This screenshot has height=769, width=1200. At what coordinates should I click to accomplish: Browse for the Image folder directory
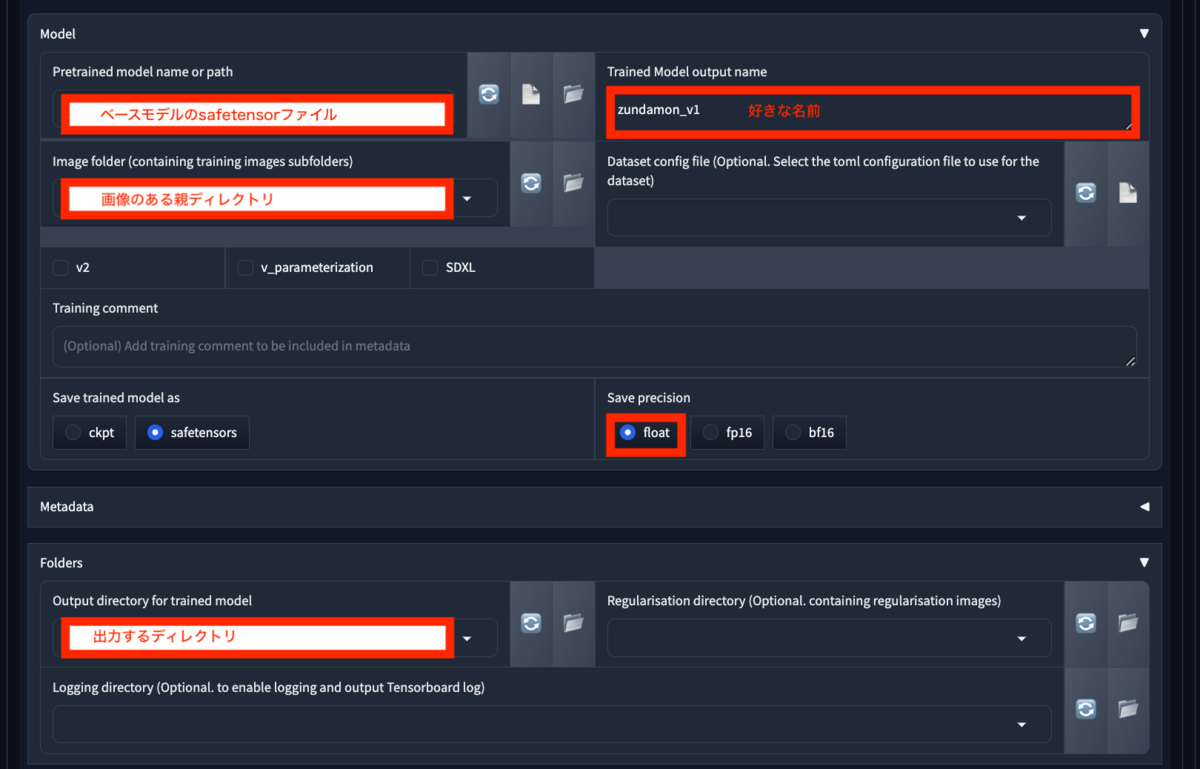[x=573, y=183]
